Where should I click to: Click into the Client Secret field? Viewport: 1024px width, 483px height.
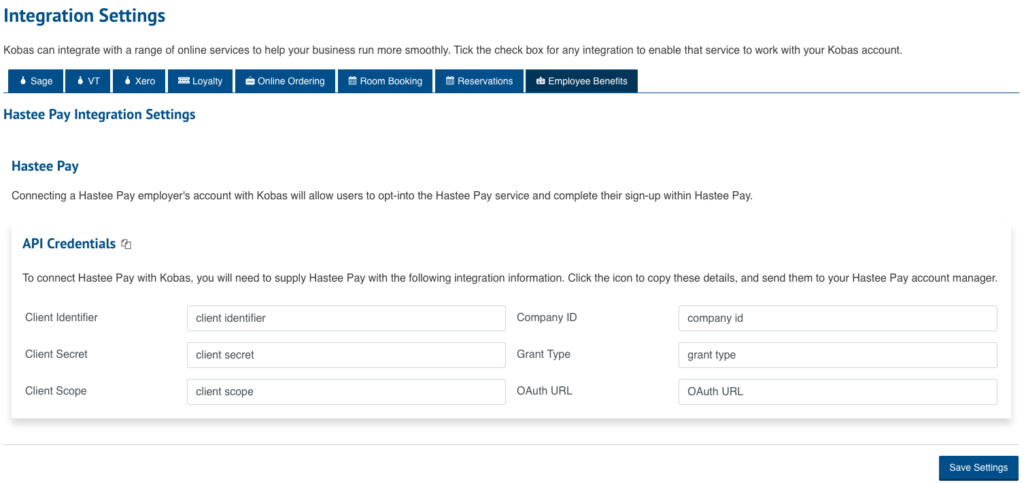pyautogui.click(x=346, y=355)
